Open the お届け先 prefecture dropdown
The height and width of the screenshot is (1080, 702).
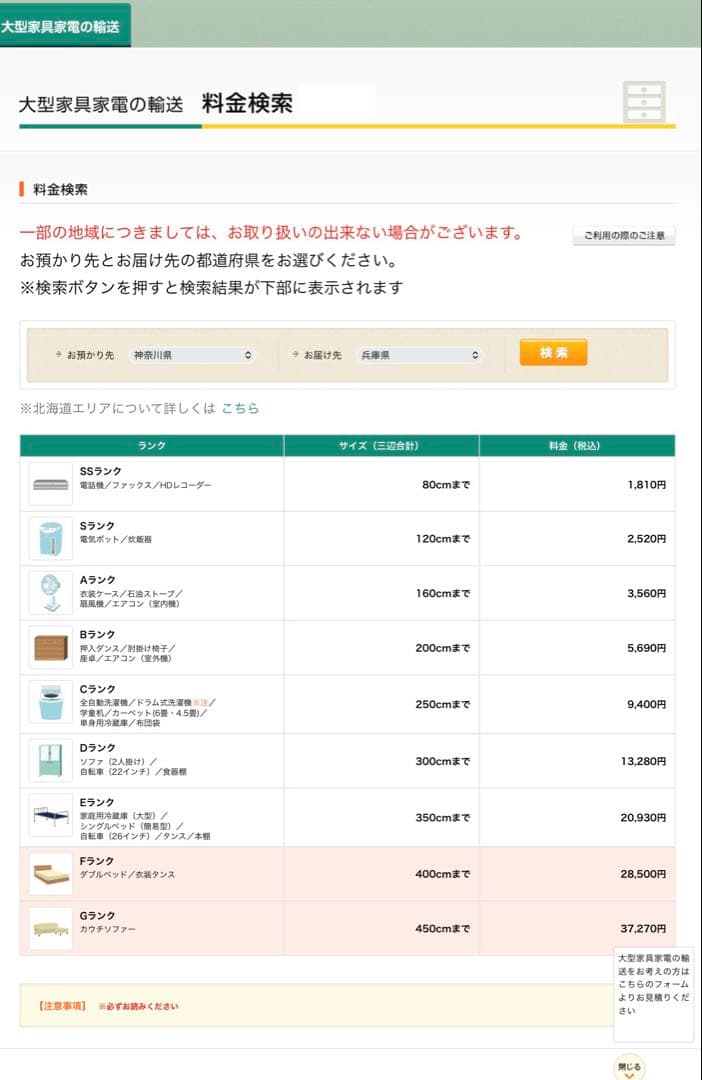419,355
